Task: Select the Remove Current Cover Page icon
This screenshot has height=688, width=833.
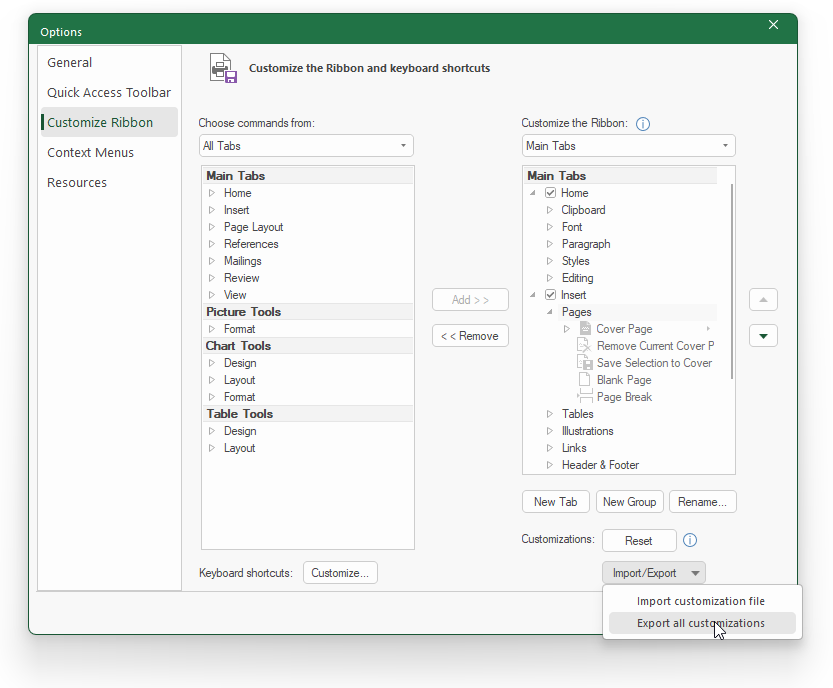Action: (x=584, y=345)
